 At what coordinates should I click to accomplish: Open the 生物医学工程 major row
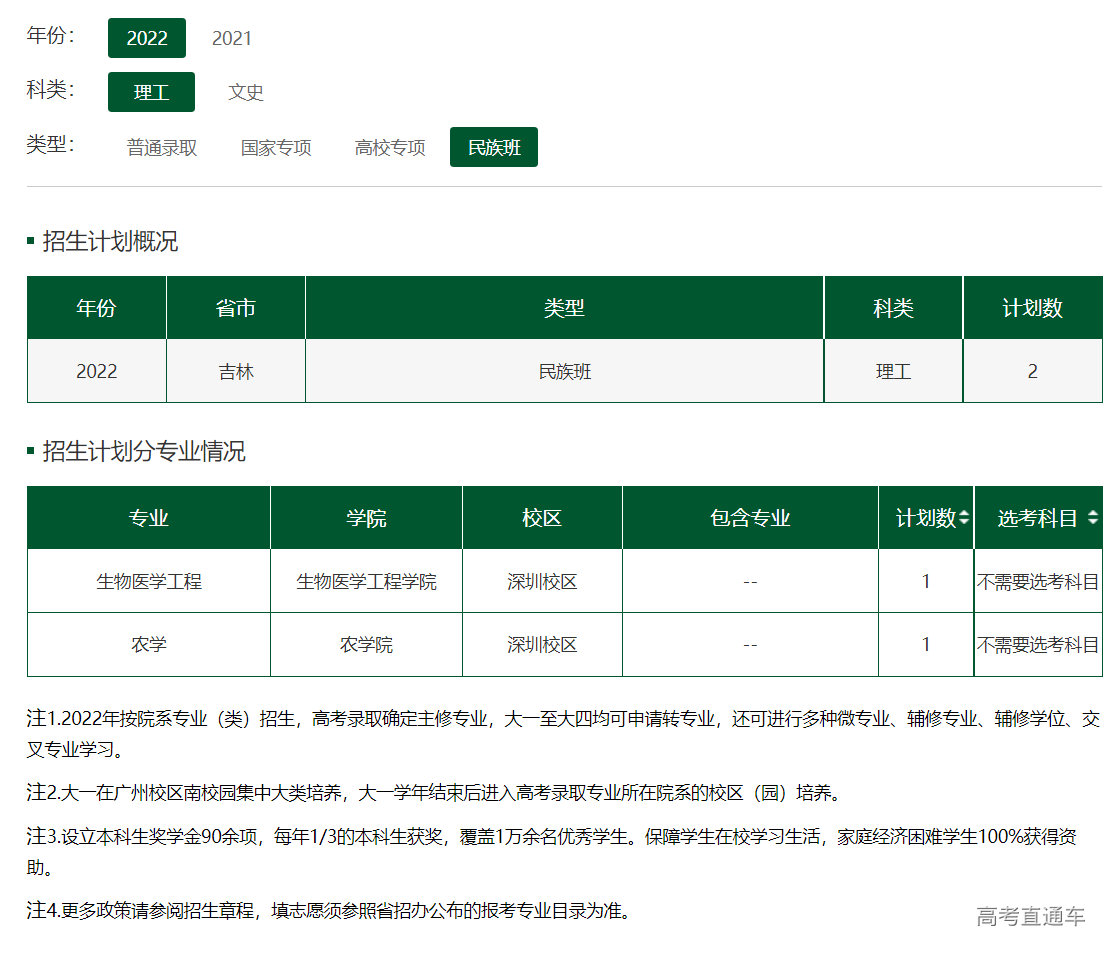pyautogui.click(x=148, y=581)
